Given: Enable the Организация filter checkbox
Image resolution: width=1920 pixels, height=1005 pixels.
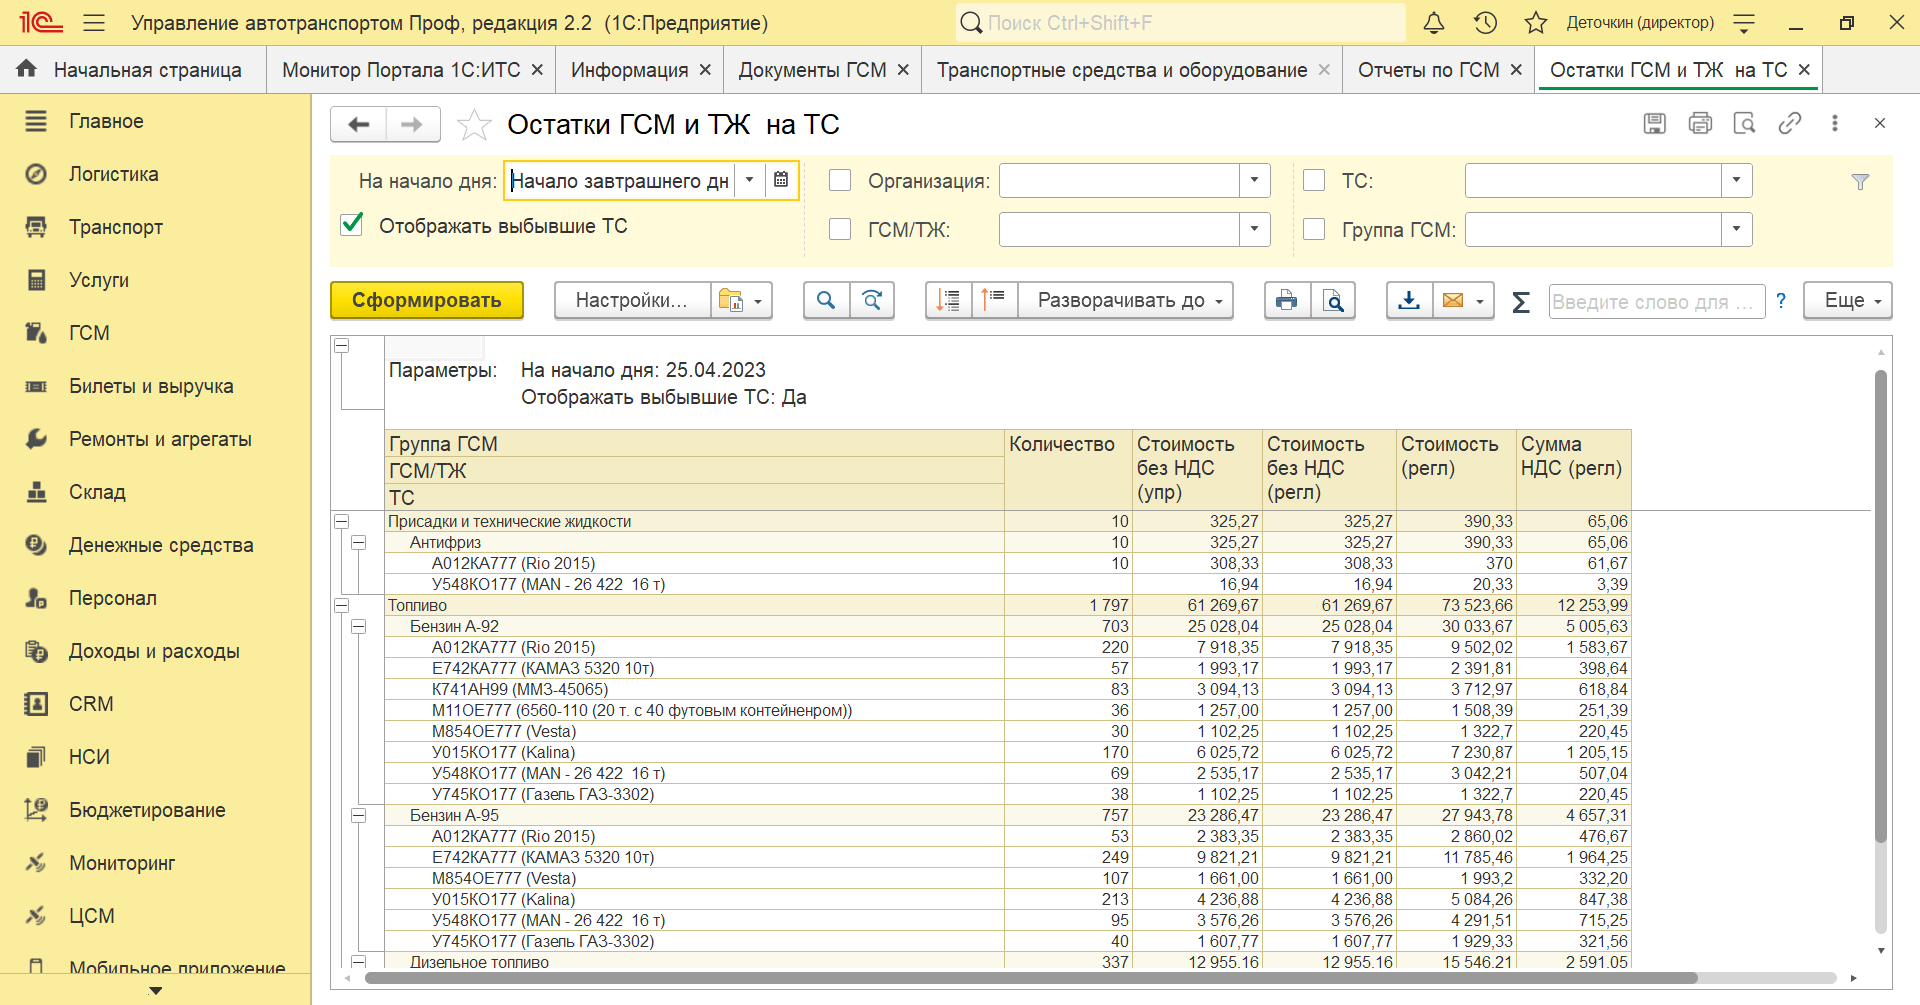Looking at the screenshot, I should tap(840, 181).
